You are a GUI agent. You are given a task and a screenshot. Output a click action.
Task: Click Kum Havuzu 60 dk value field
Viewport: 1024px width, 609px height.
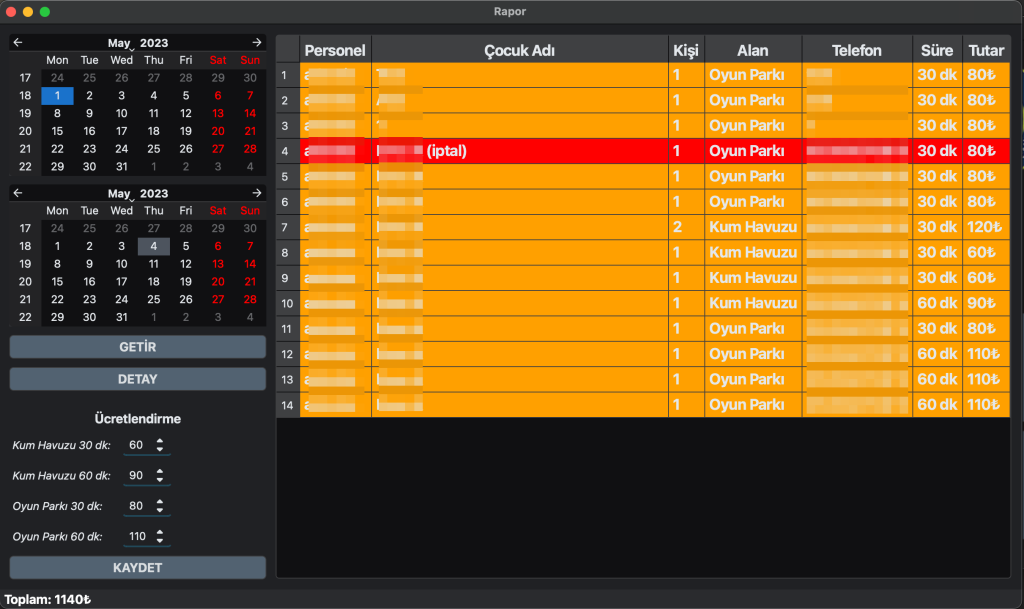[x=138, y=476]
